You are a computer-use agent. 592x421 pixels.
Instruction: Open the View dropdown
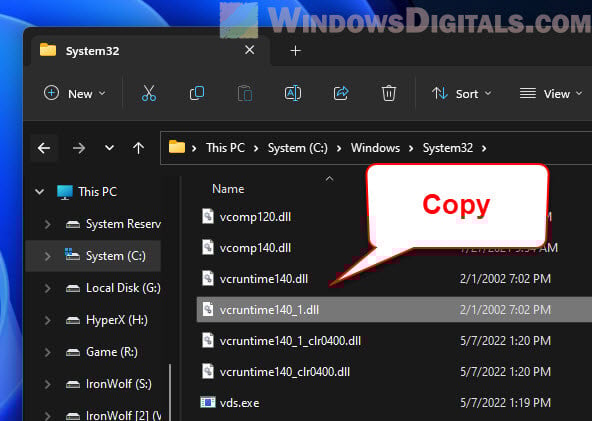pyautogui.click(x=550, y=93)
